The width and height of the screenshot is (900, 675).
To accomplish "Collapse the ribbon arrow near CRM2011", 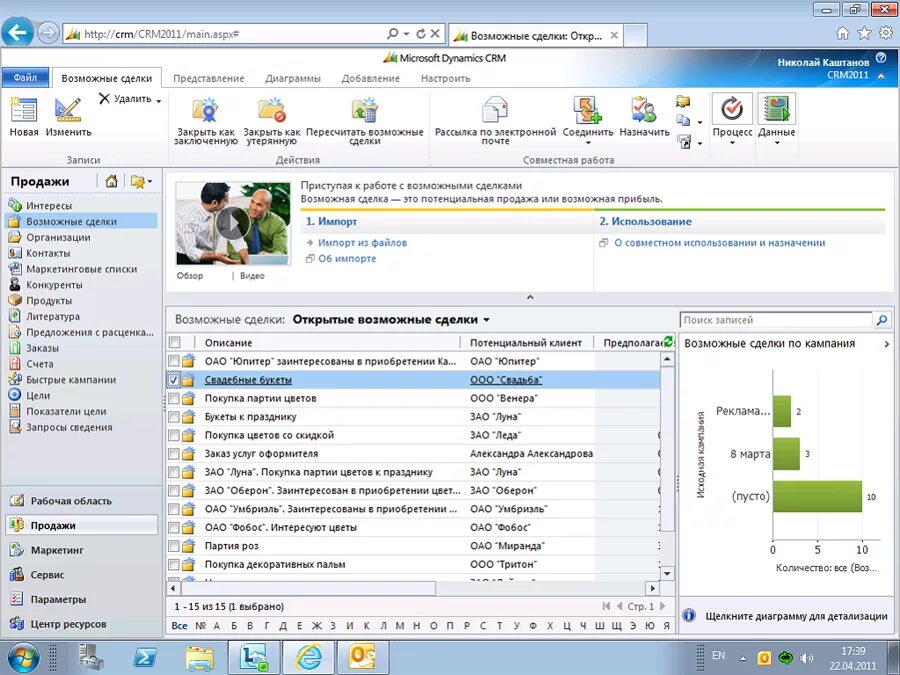I will tap(881, 76).
